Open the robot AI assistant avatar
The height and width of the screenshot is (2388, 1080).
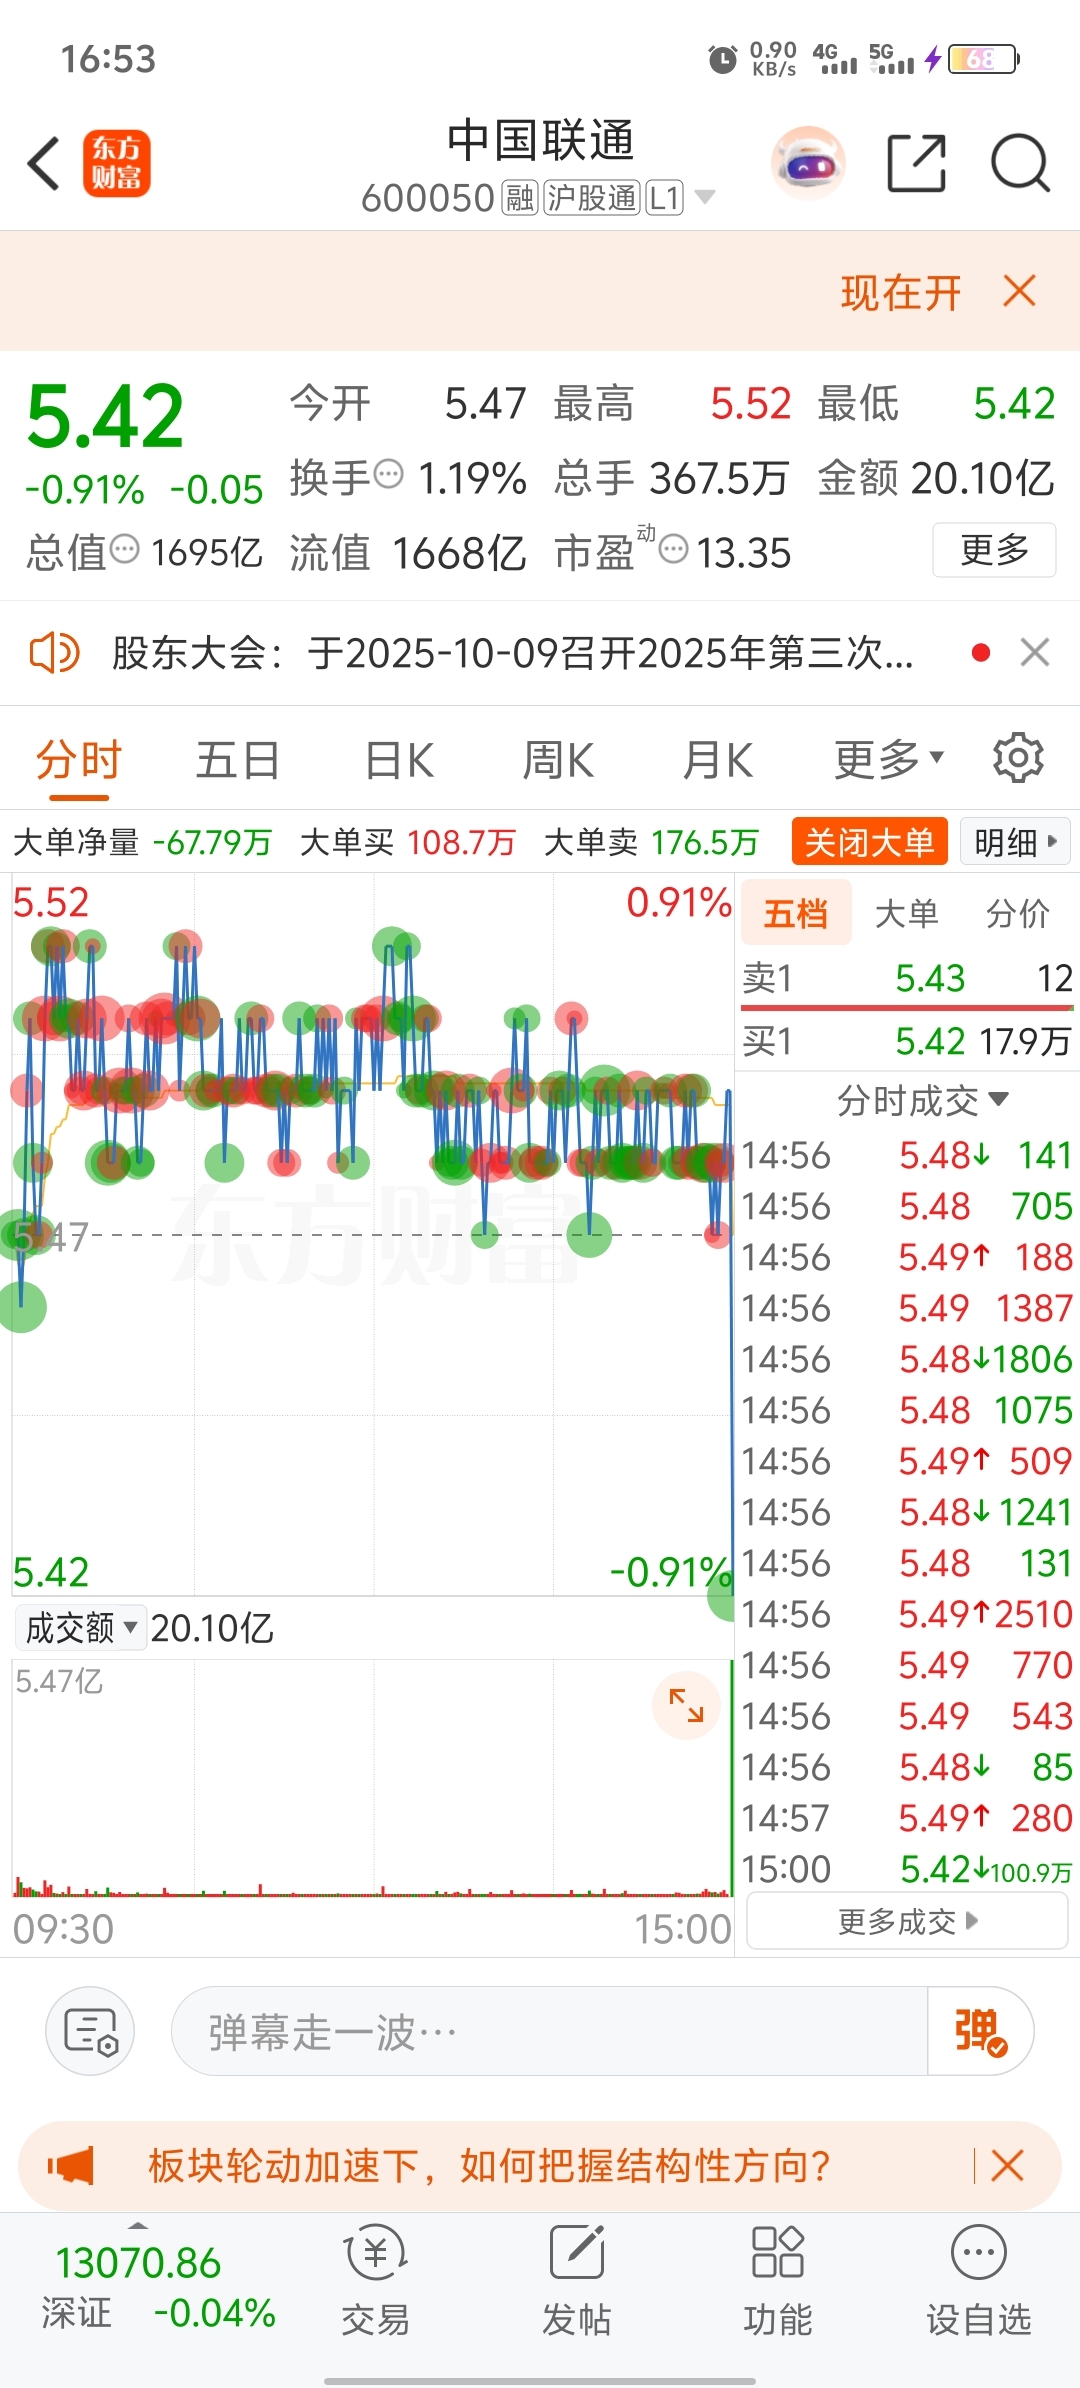[808, 163]
